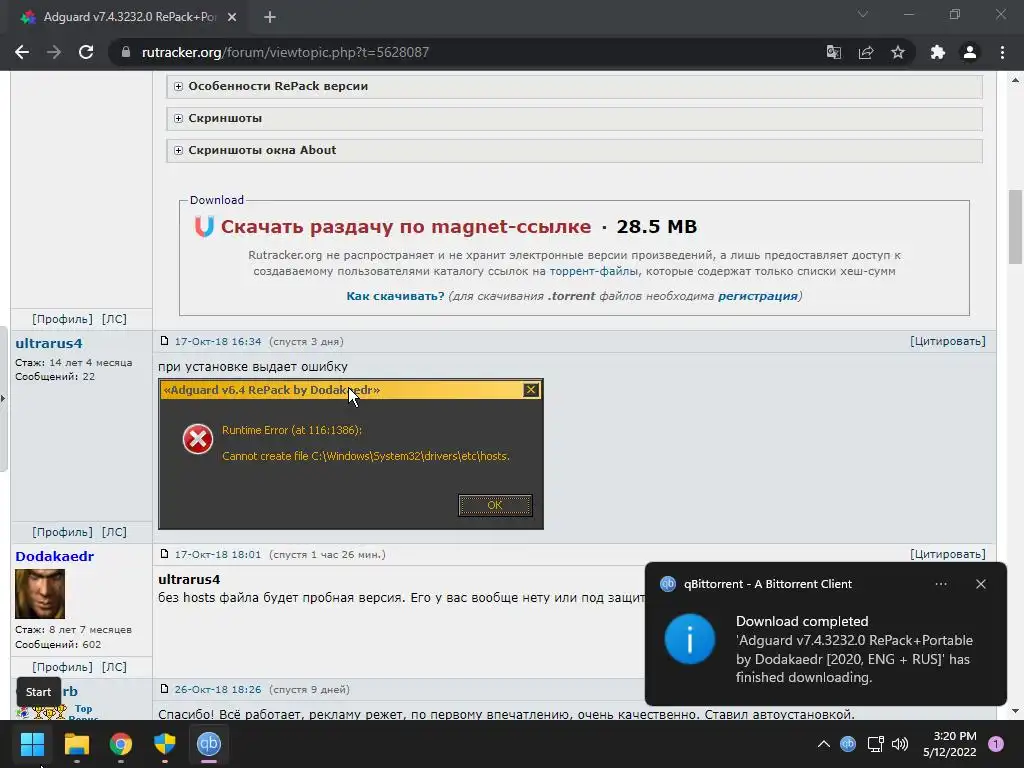The height and width of the screenshot is (768, 1024).
Task: Open Профиль link below Dodakaedr post
Action: click(63, 667)
